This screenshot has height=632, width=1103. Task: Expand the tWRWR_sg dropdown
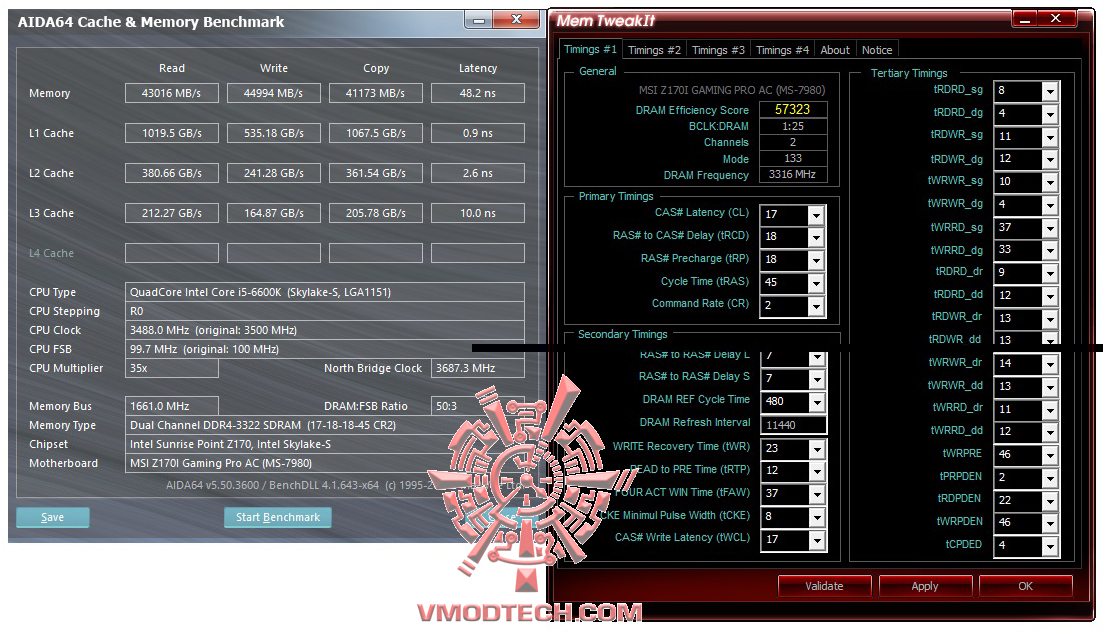(x=1050, y=182)
